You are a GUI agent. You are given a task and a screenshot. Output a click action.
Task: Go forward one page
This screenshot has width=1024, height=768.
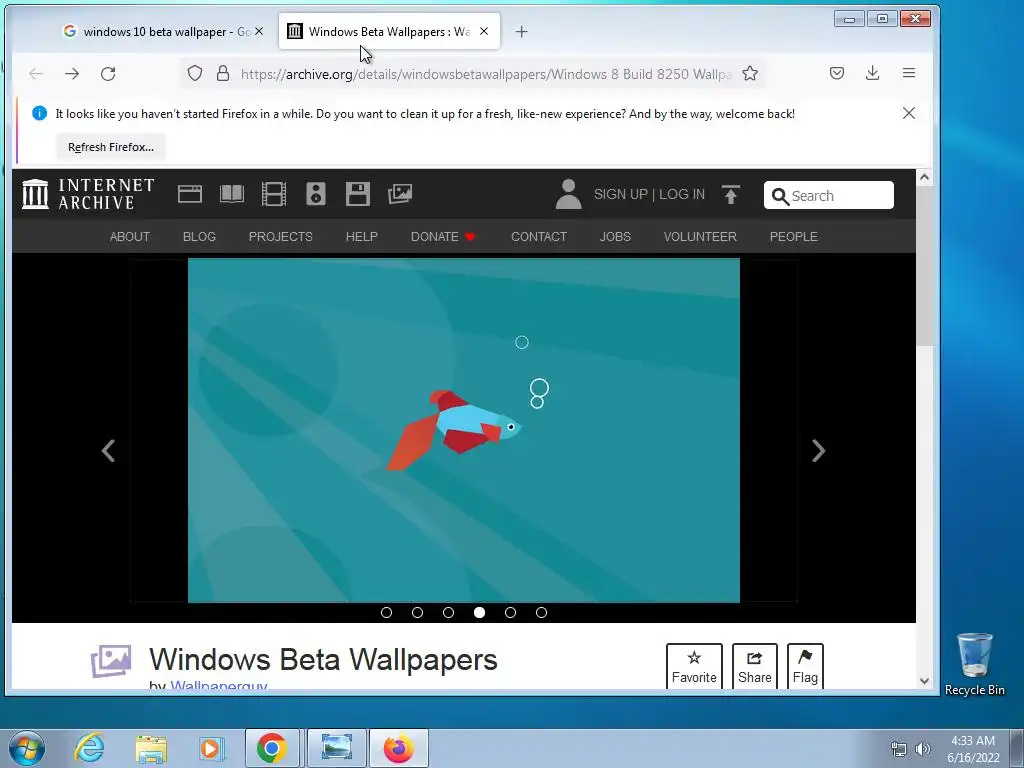tap(72, 73)
